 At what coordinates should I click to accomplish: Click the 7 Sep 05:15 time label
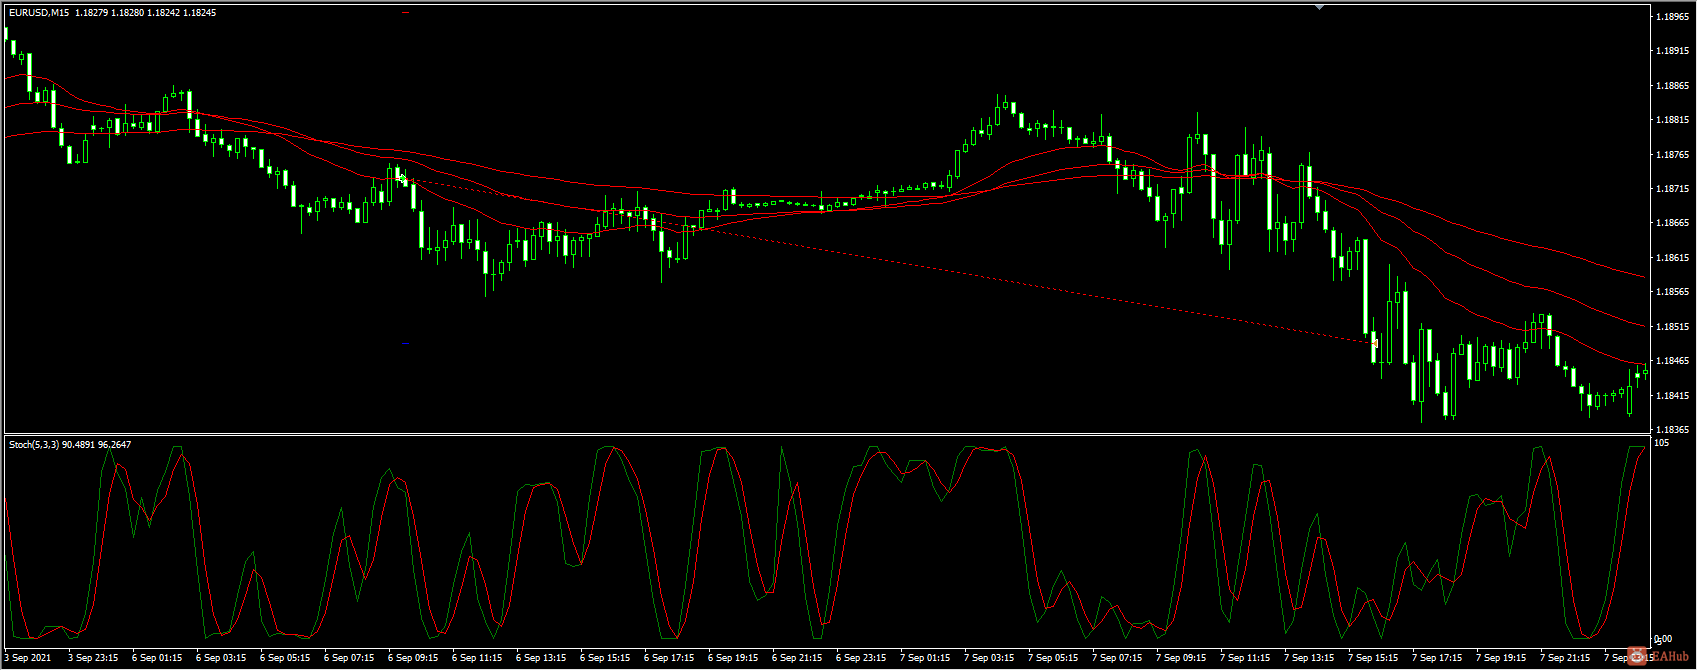coord(1053,658)
